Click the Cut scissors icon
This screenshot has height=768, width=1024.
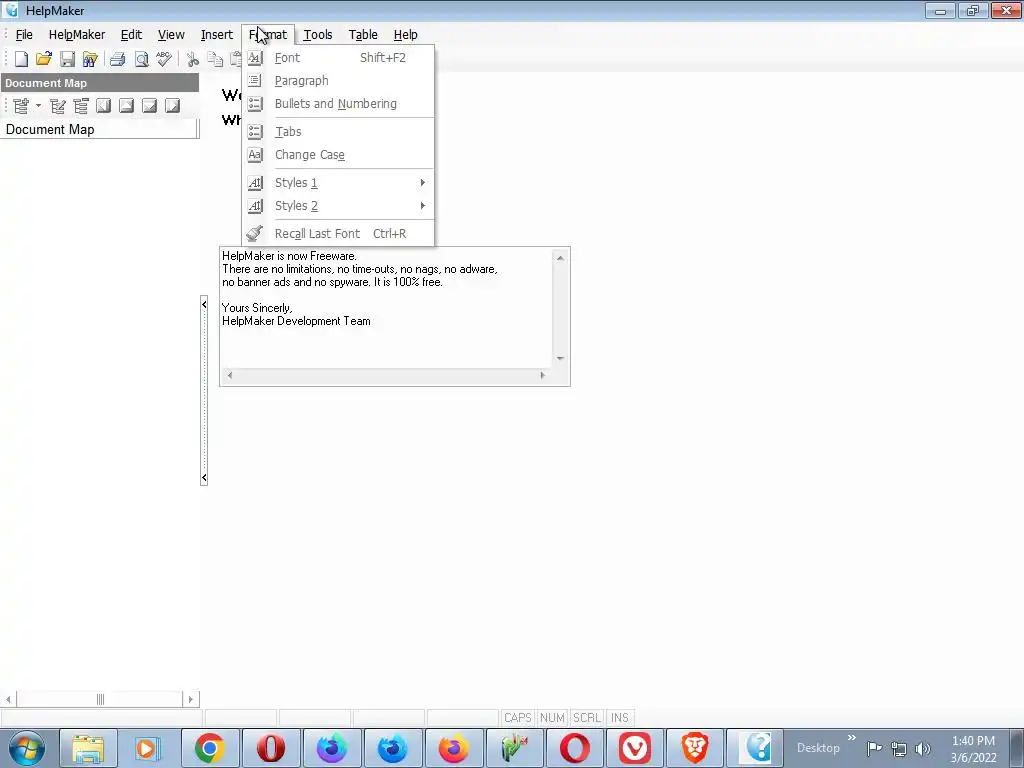193,59
